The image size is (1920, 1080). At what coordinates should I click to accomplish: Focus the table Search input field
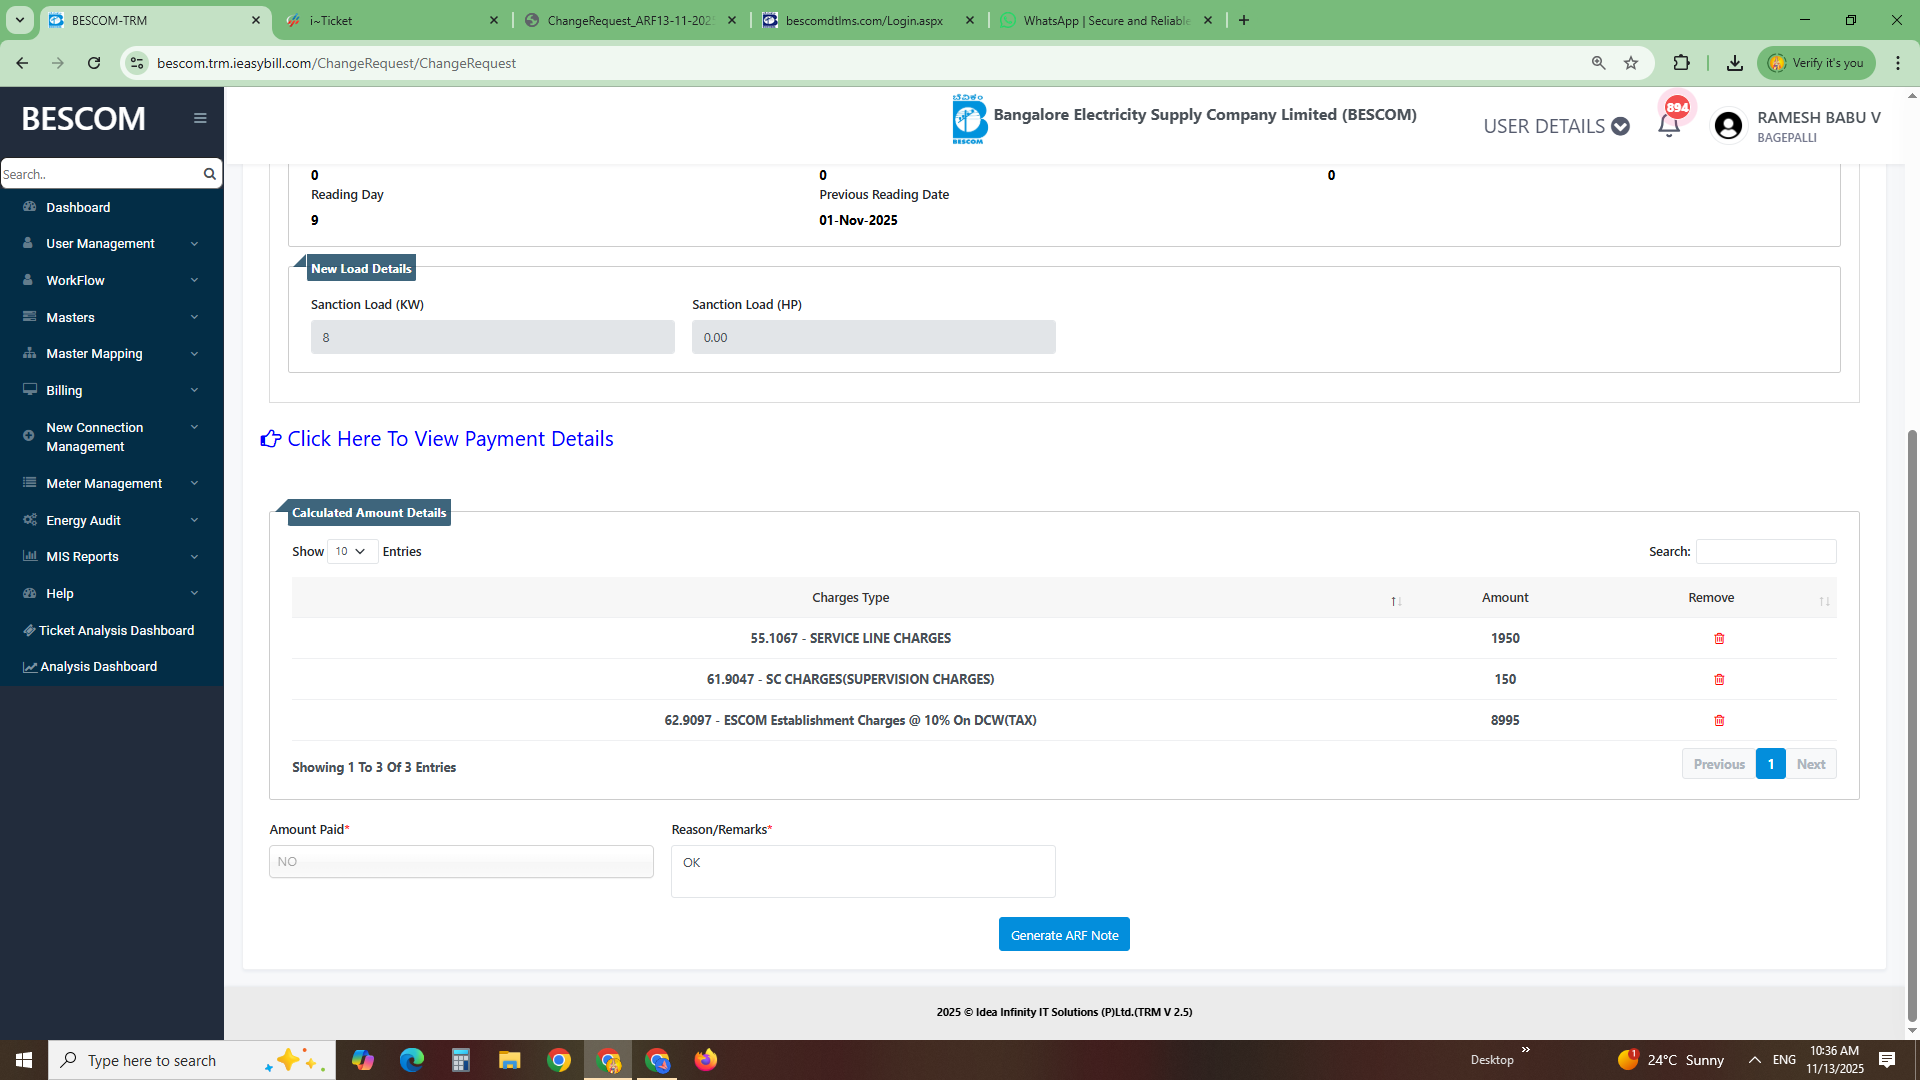click(x=1765, y=552)
